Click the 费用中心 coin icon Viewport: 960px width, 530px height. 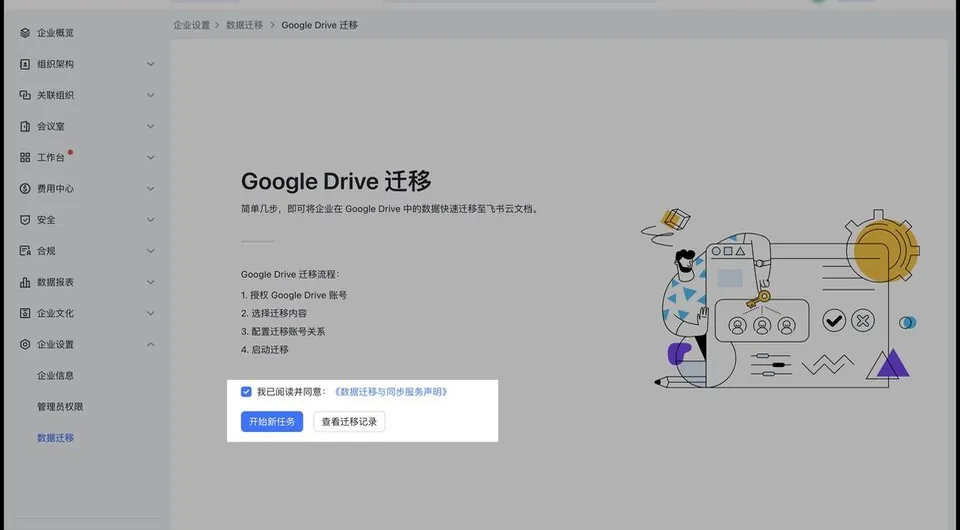click(x=24, y=188)
